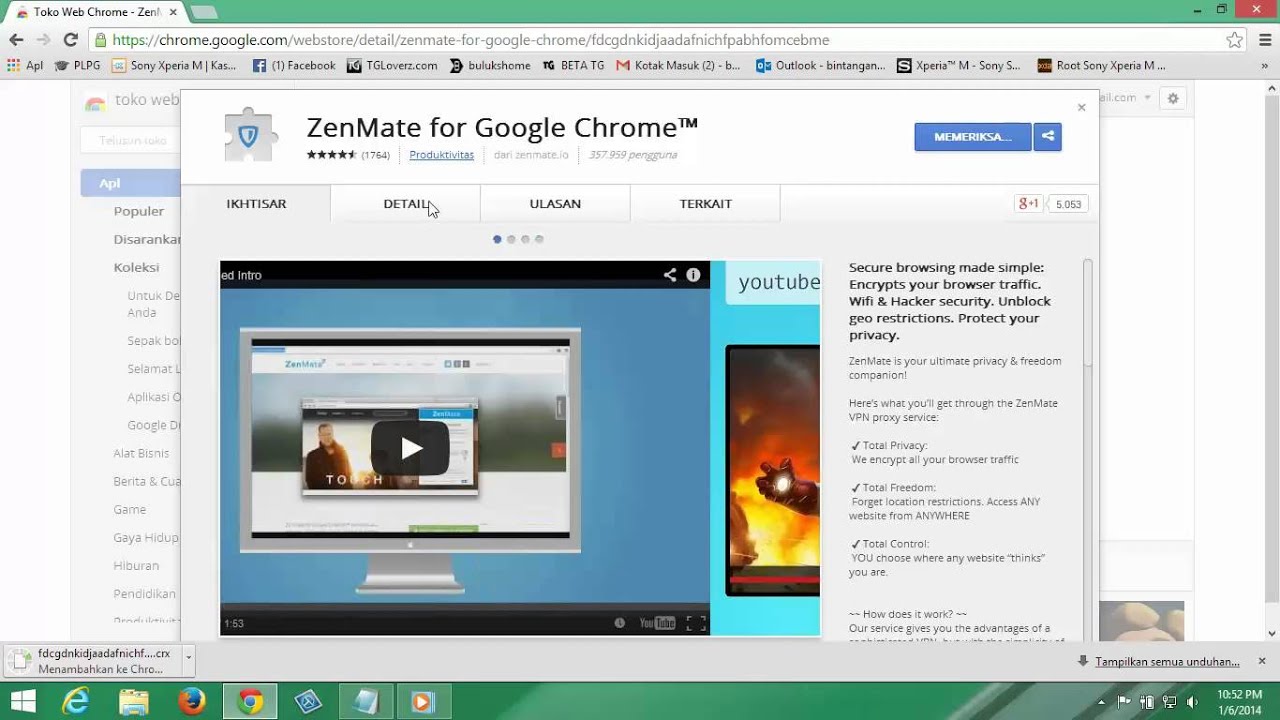Select the fourth carousel dot
This screenshot has width=1280, height=720.
(539, 240)
